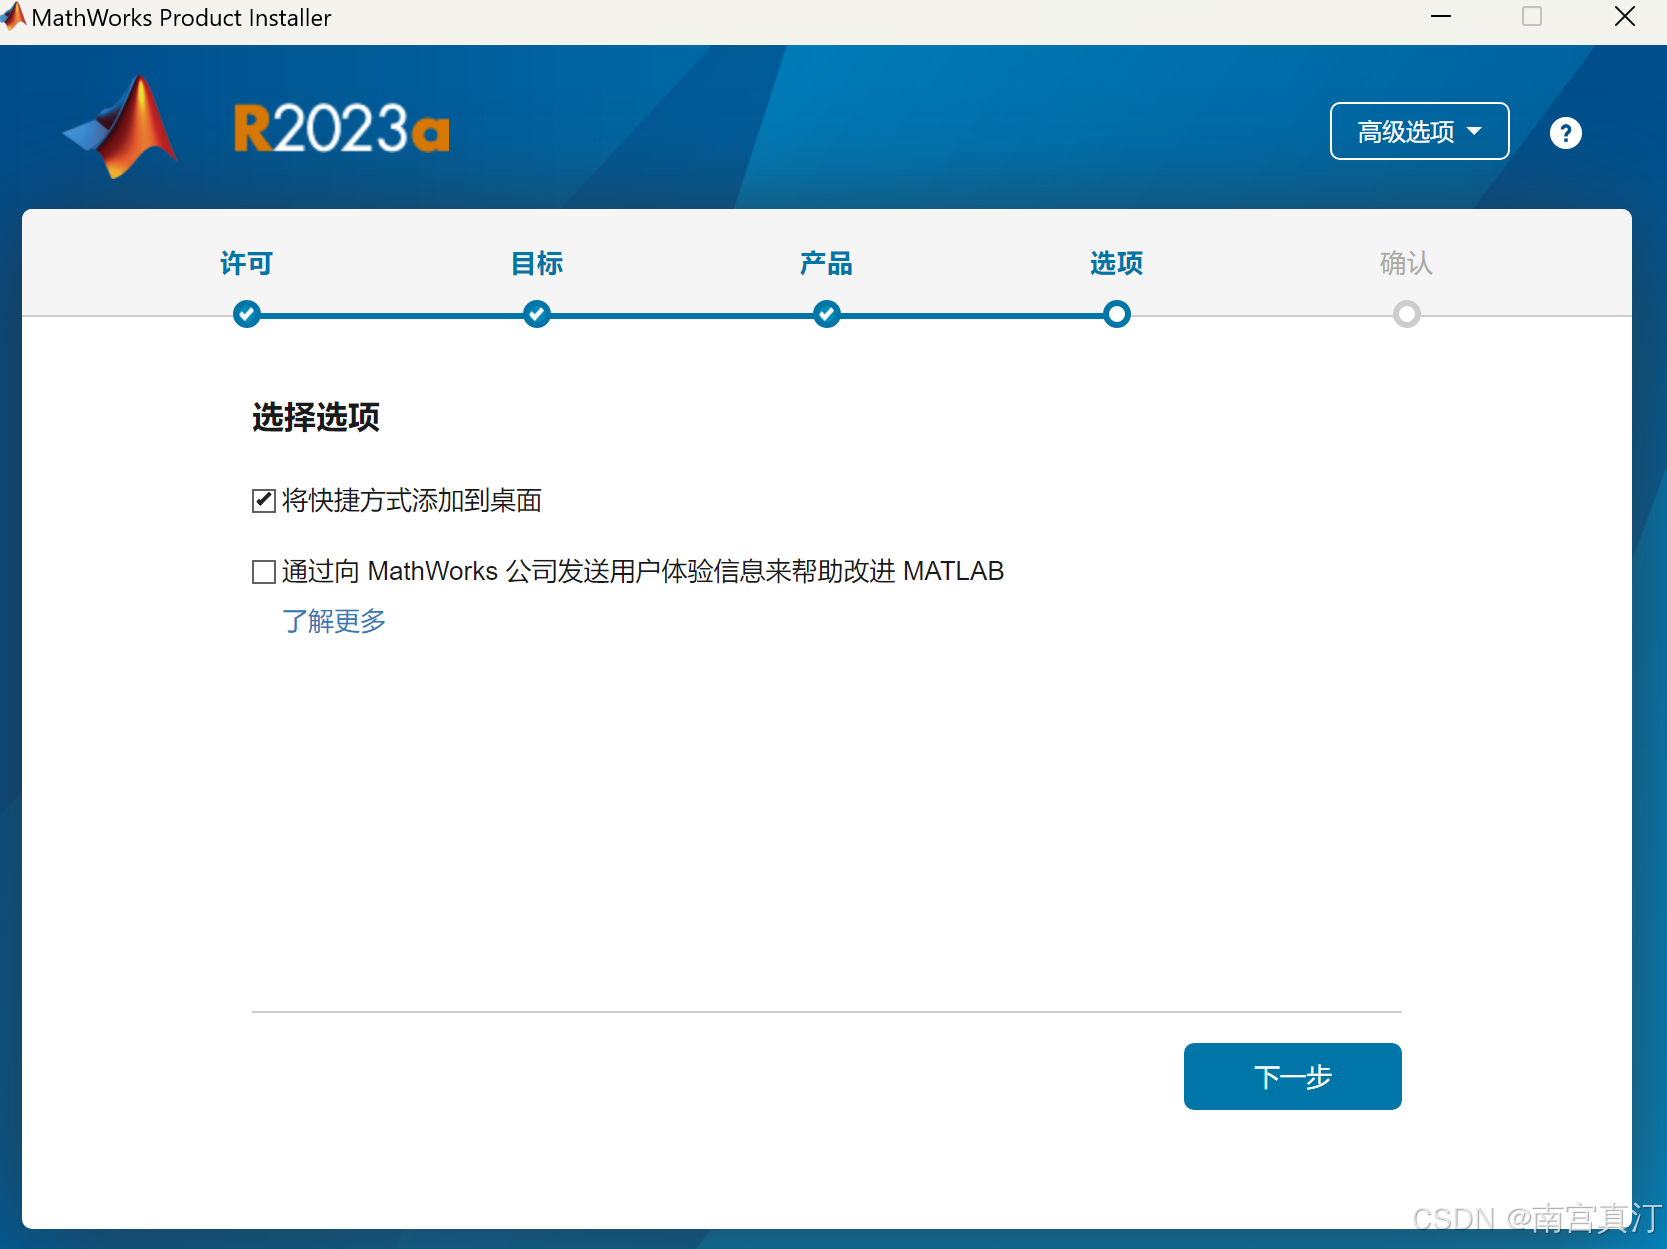Close the MathWorks Product Installer window
This screenshot has height=1249, width=1667.
click(1625, 17)
